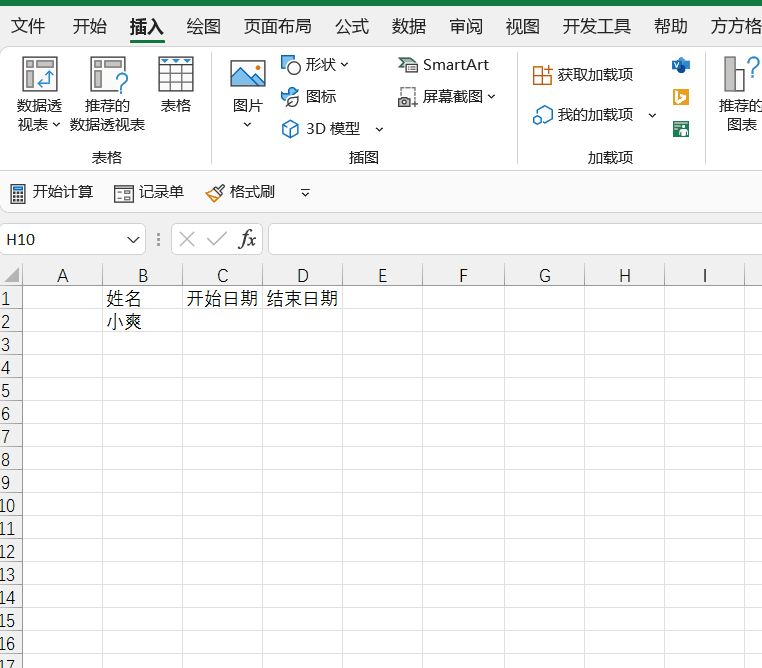762x668 pixels.
Task: Open Recommended PivotTables (推荐的数据透视表)
Action: 107,94
